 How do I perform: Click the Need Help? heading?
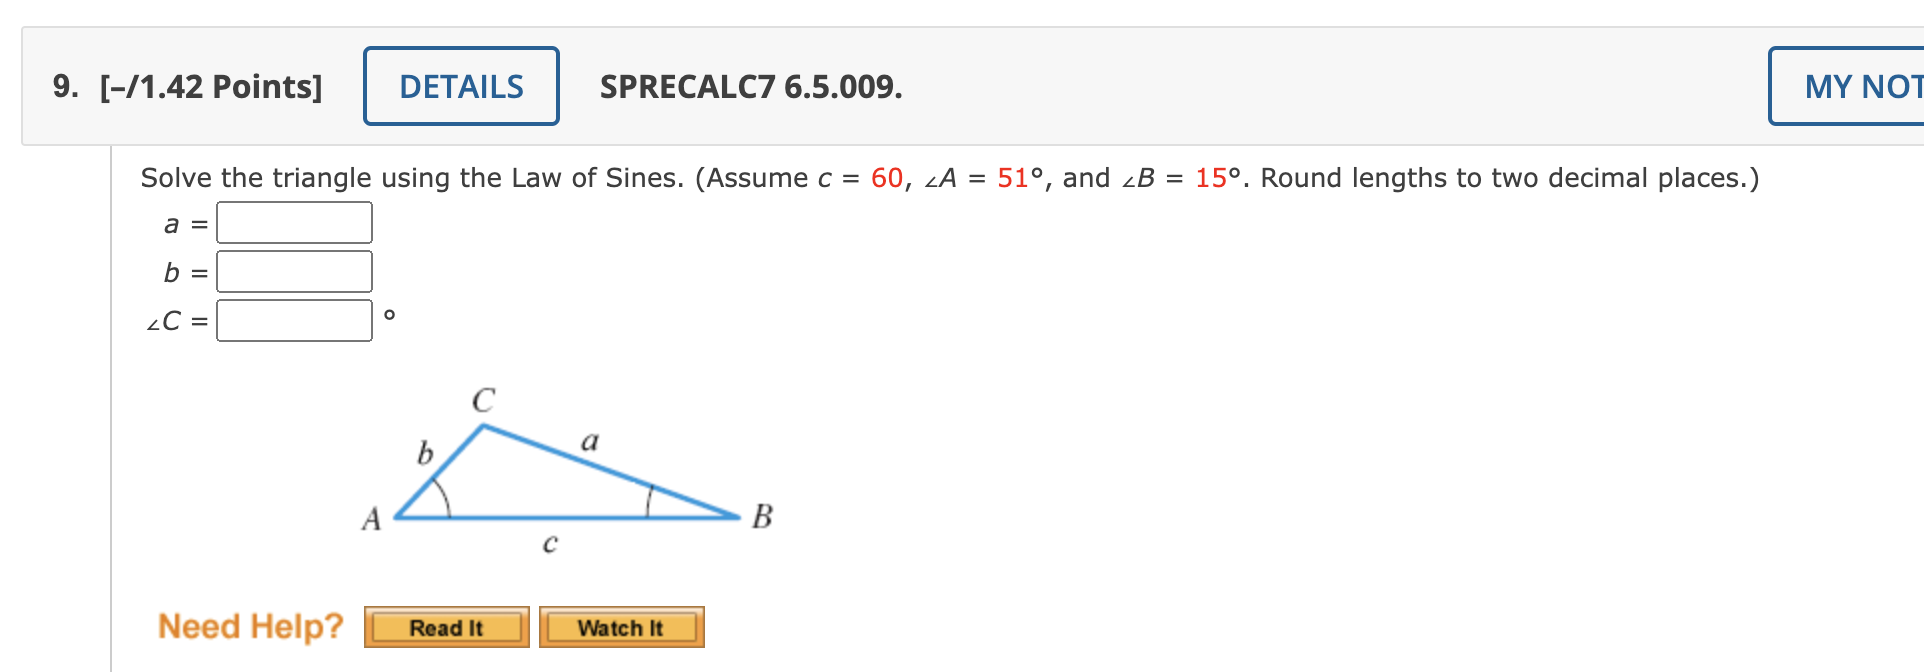[250, 626]
